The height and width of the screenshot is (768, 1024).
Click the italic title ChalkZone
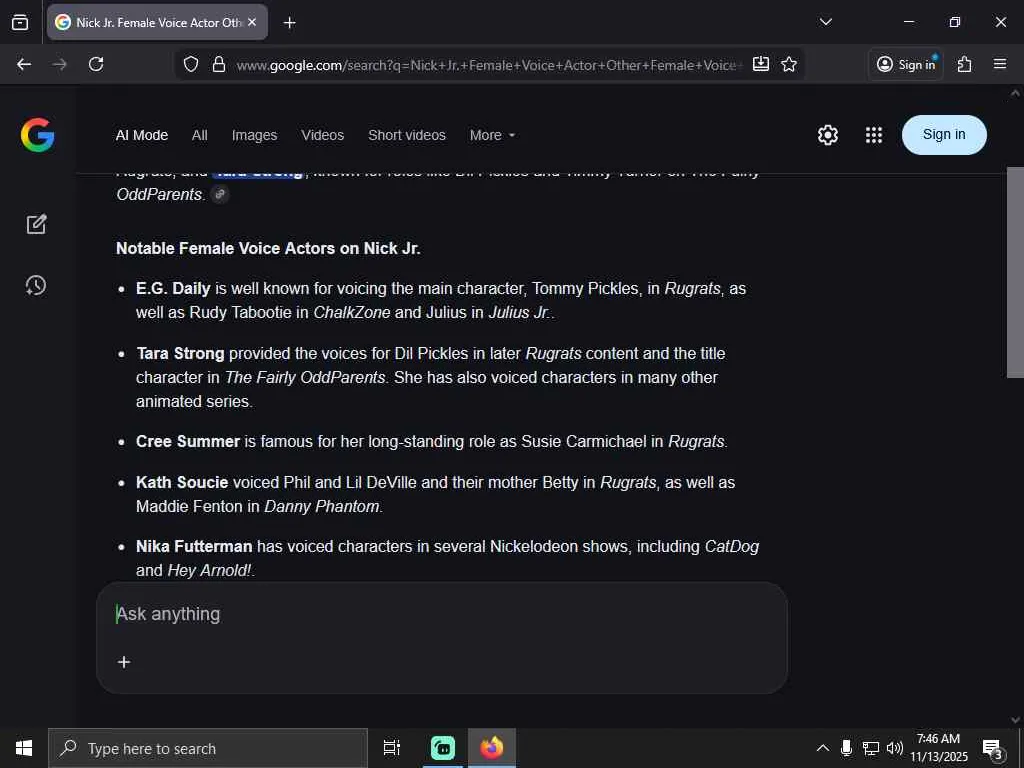(351, 313)
